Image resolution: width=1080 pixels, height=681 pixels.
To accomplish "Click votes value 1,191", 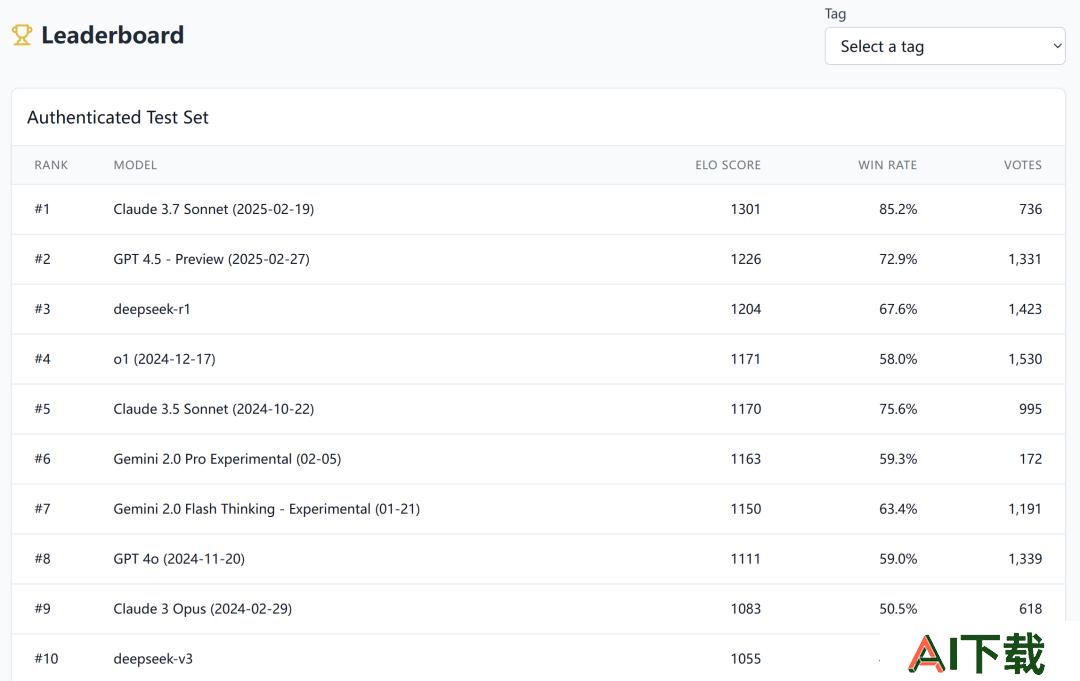I will (1025, 509).
